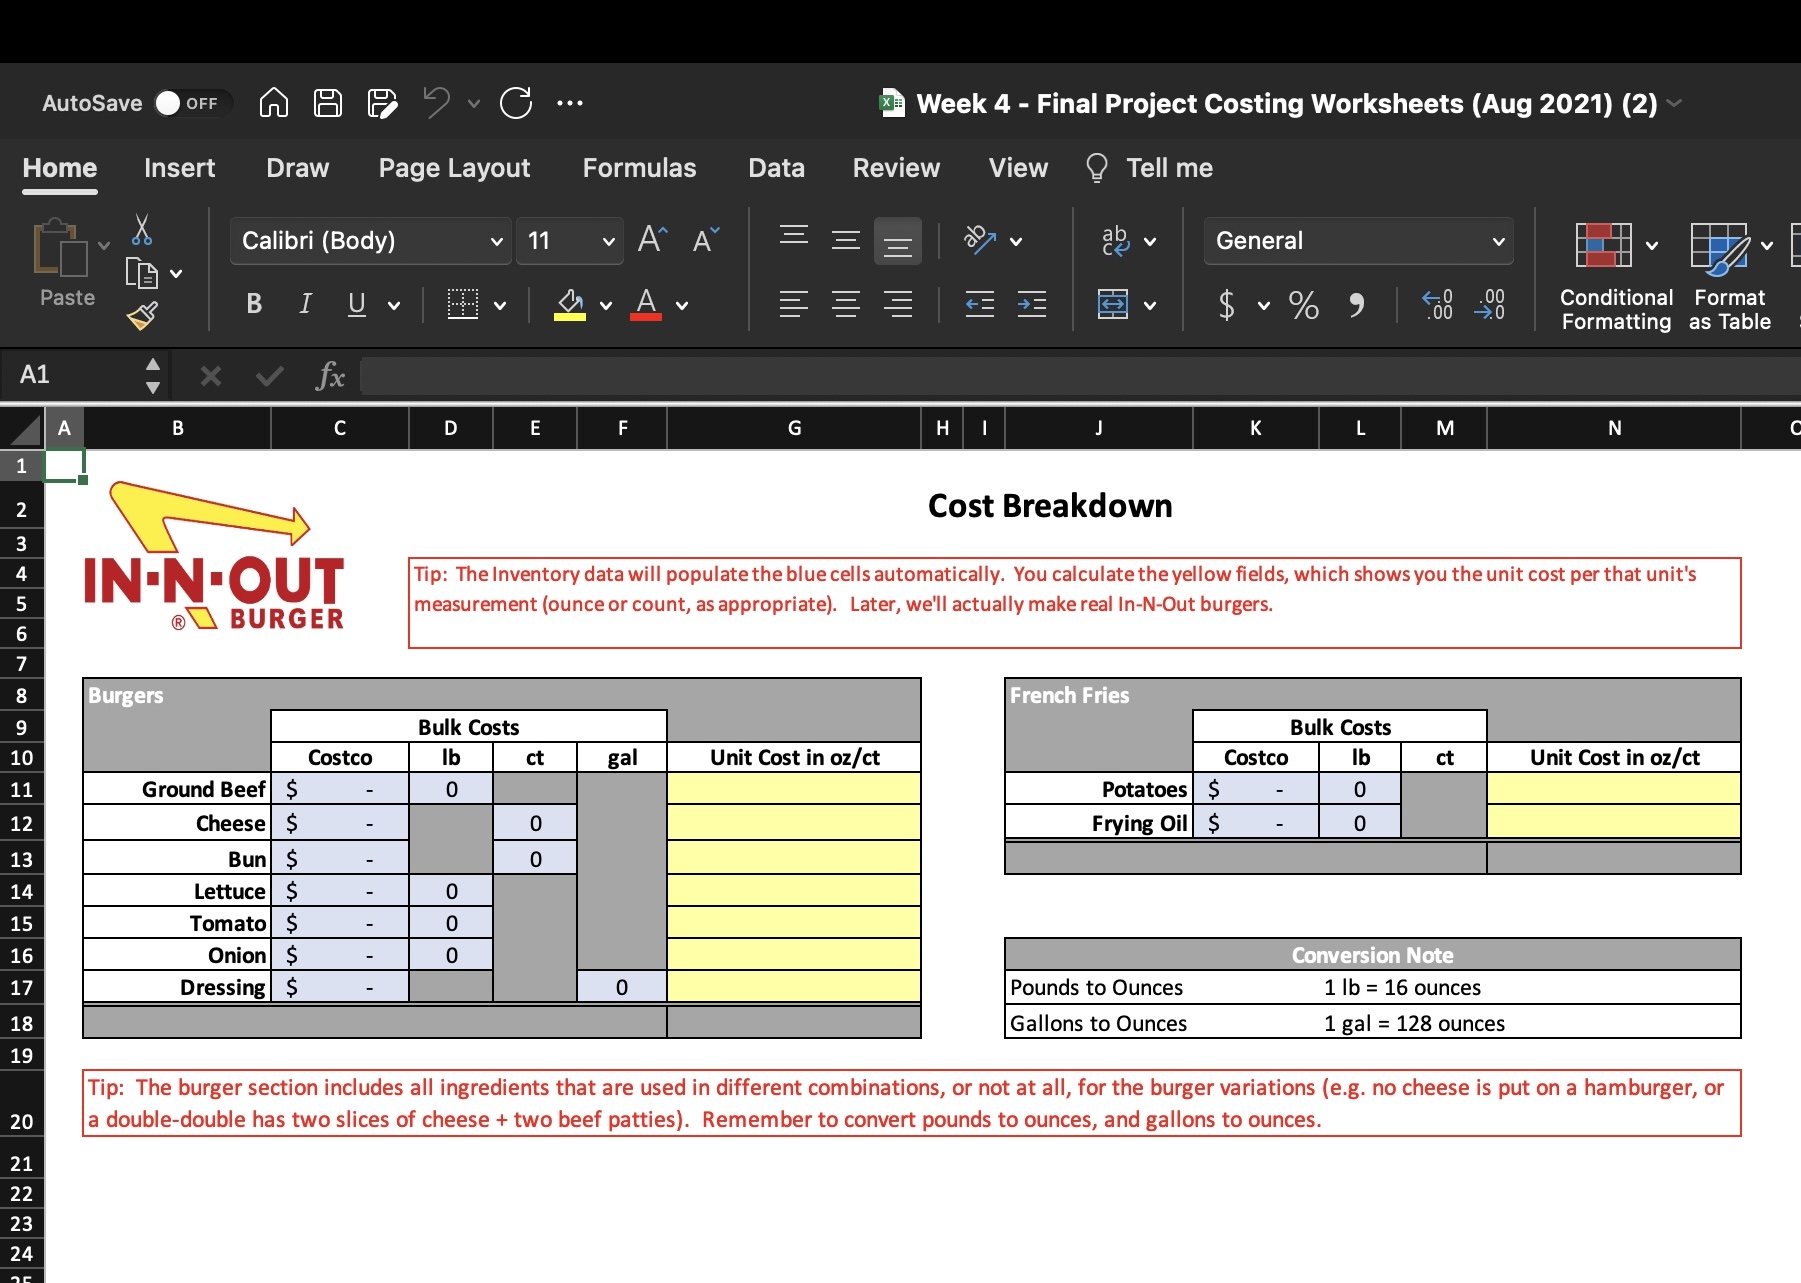Toggle Bold formatting

[x=254, y=304]
